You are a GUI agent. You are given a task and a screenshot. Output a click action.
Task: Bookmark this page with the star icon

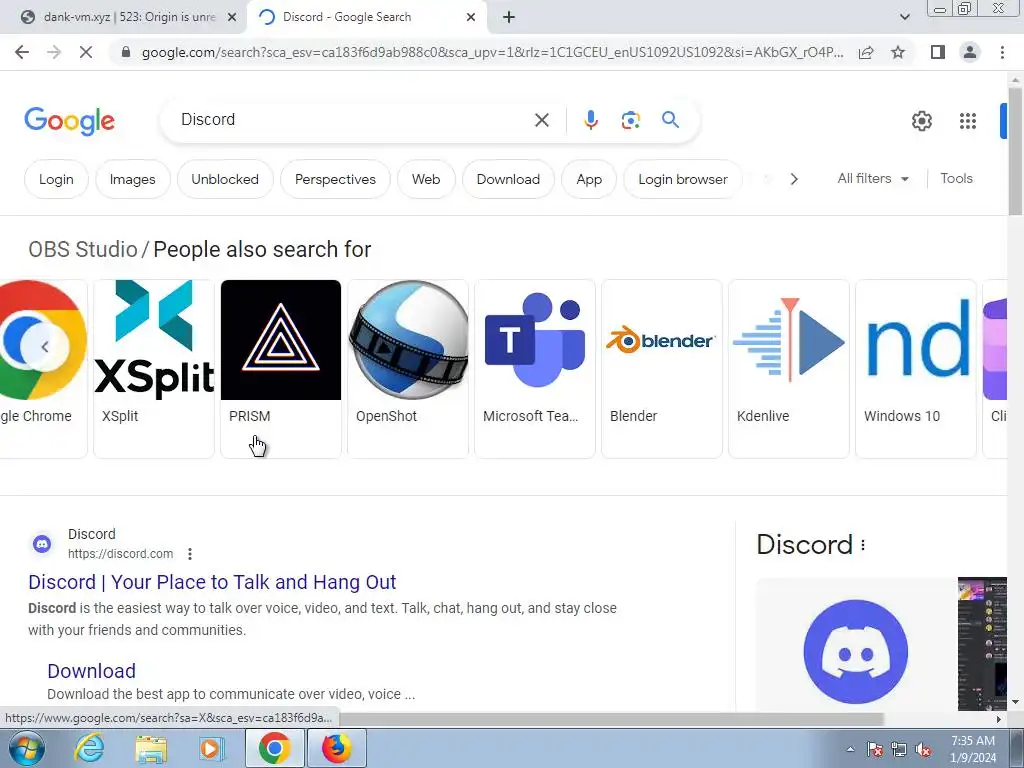pyautogui.click(x=898, y=52)
